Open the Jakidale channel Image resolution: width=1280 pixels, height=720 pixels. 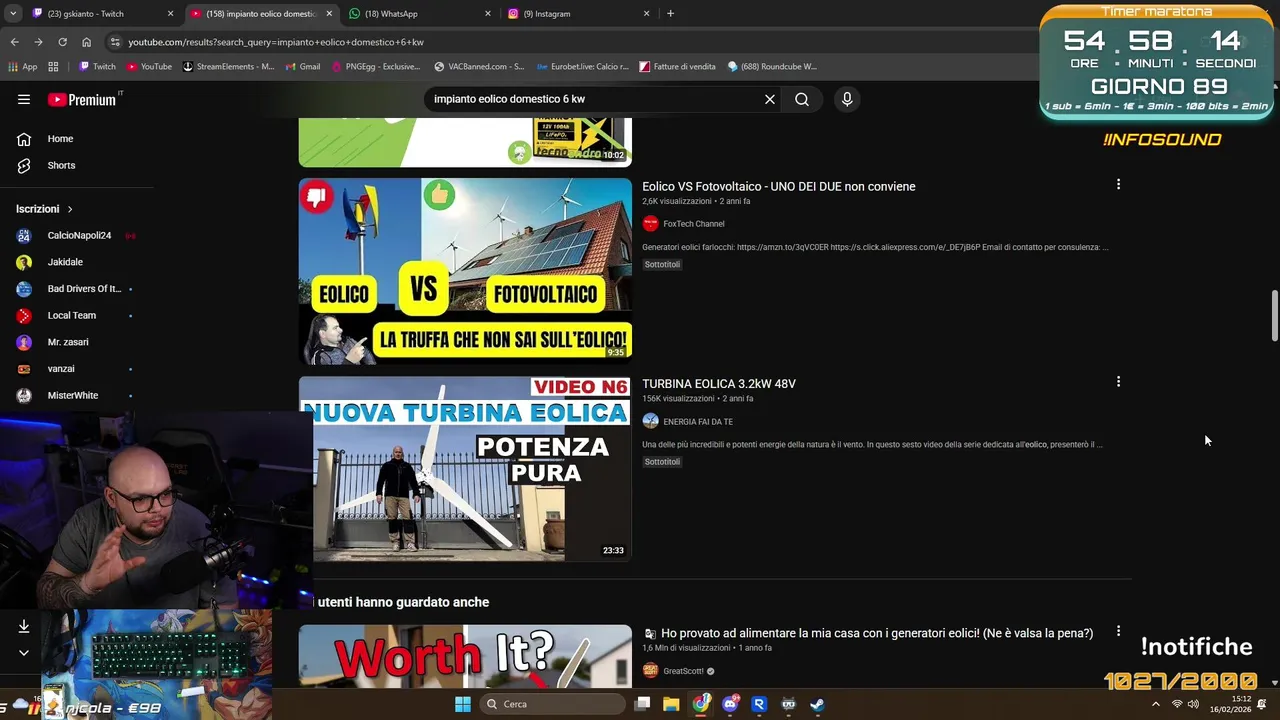point(65,262)
